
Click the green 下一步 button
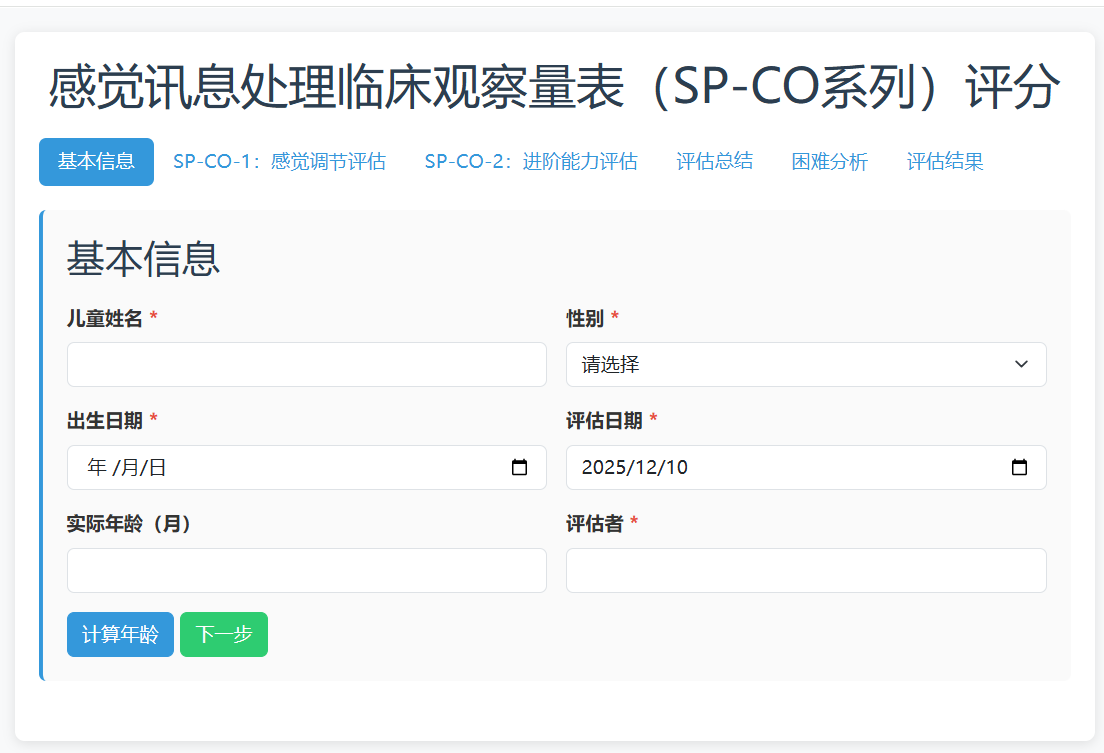(x=224, y=635)
